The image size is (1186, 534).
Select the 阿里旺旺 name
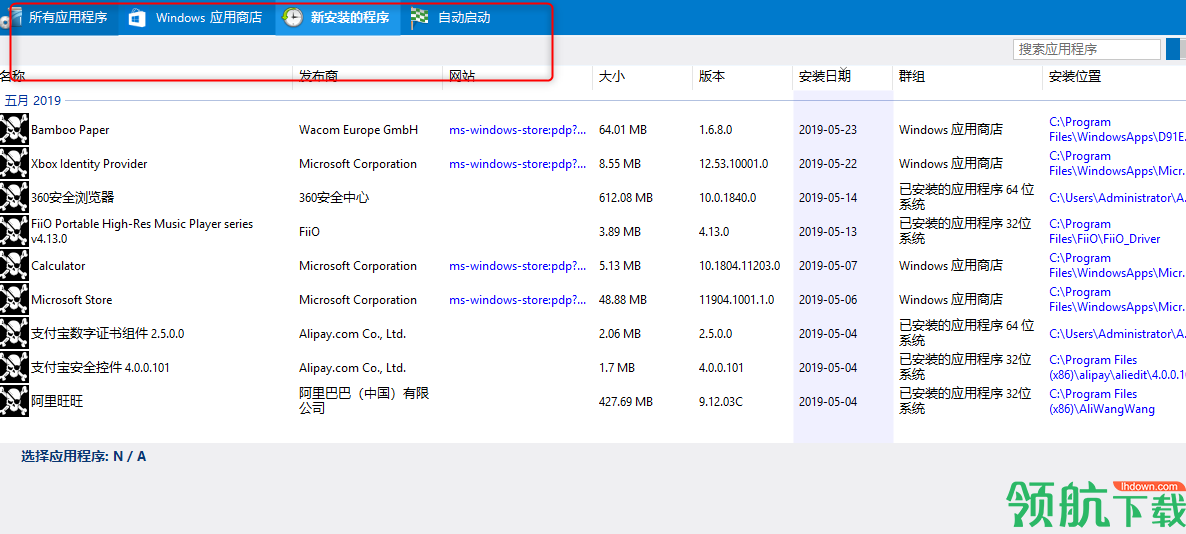tap(57, 402)
